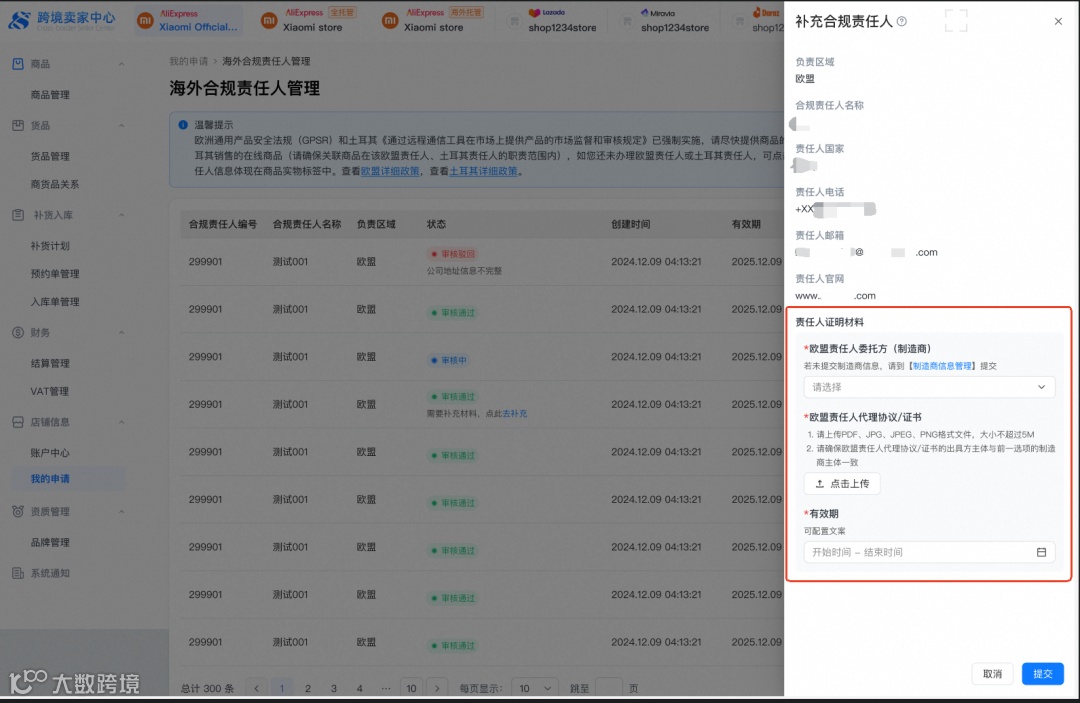Screen dimensions: 1080x703
Task: Open 预约单管理 in the sidebar
Action: coord(54,273)
